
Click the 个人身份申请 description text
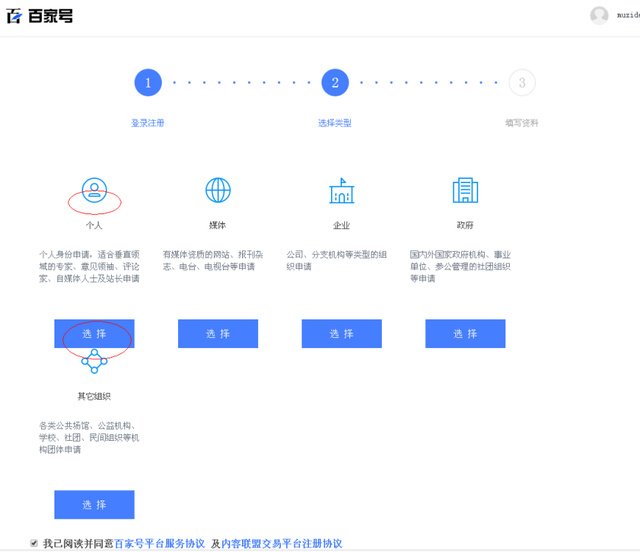(89, 266)
